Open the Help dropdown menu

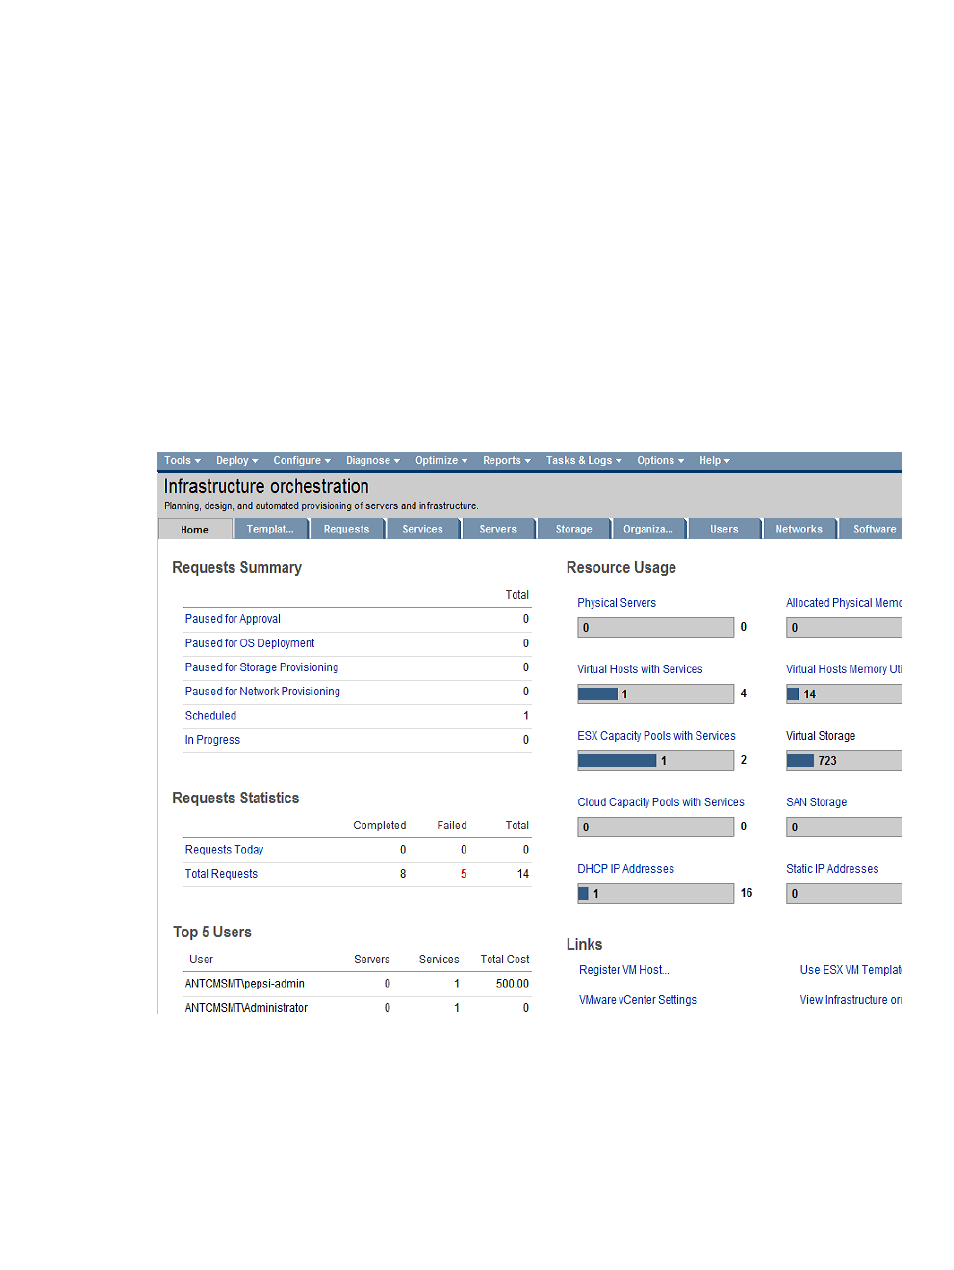[714, 461]
